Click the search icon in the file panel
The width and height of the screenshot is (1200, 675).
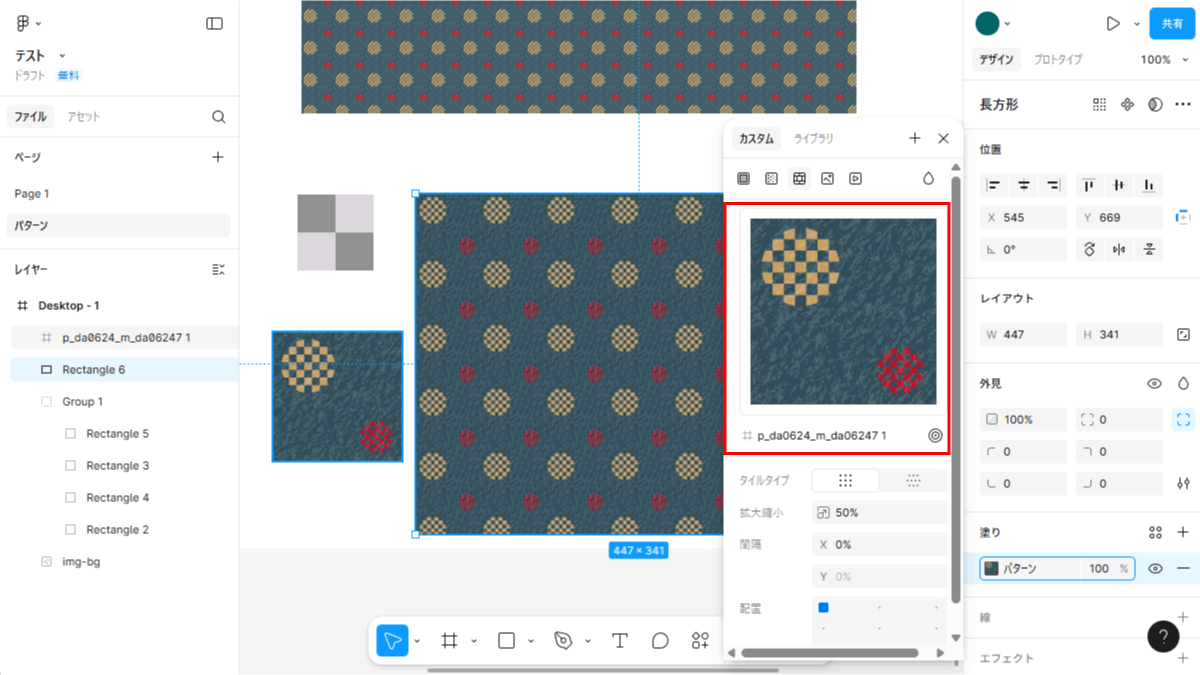[218, 117]
